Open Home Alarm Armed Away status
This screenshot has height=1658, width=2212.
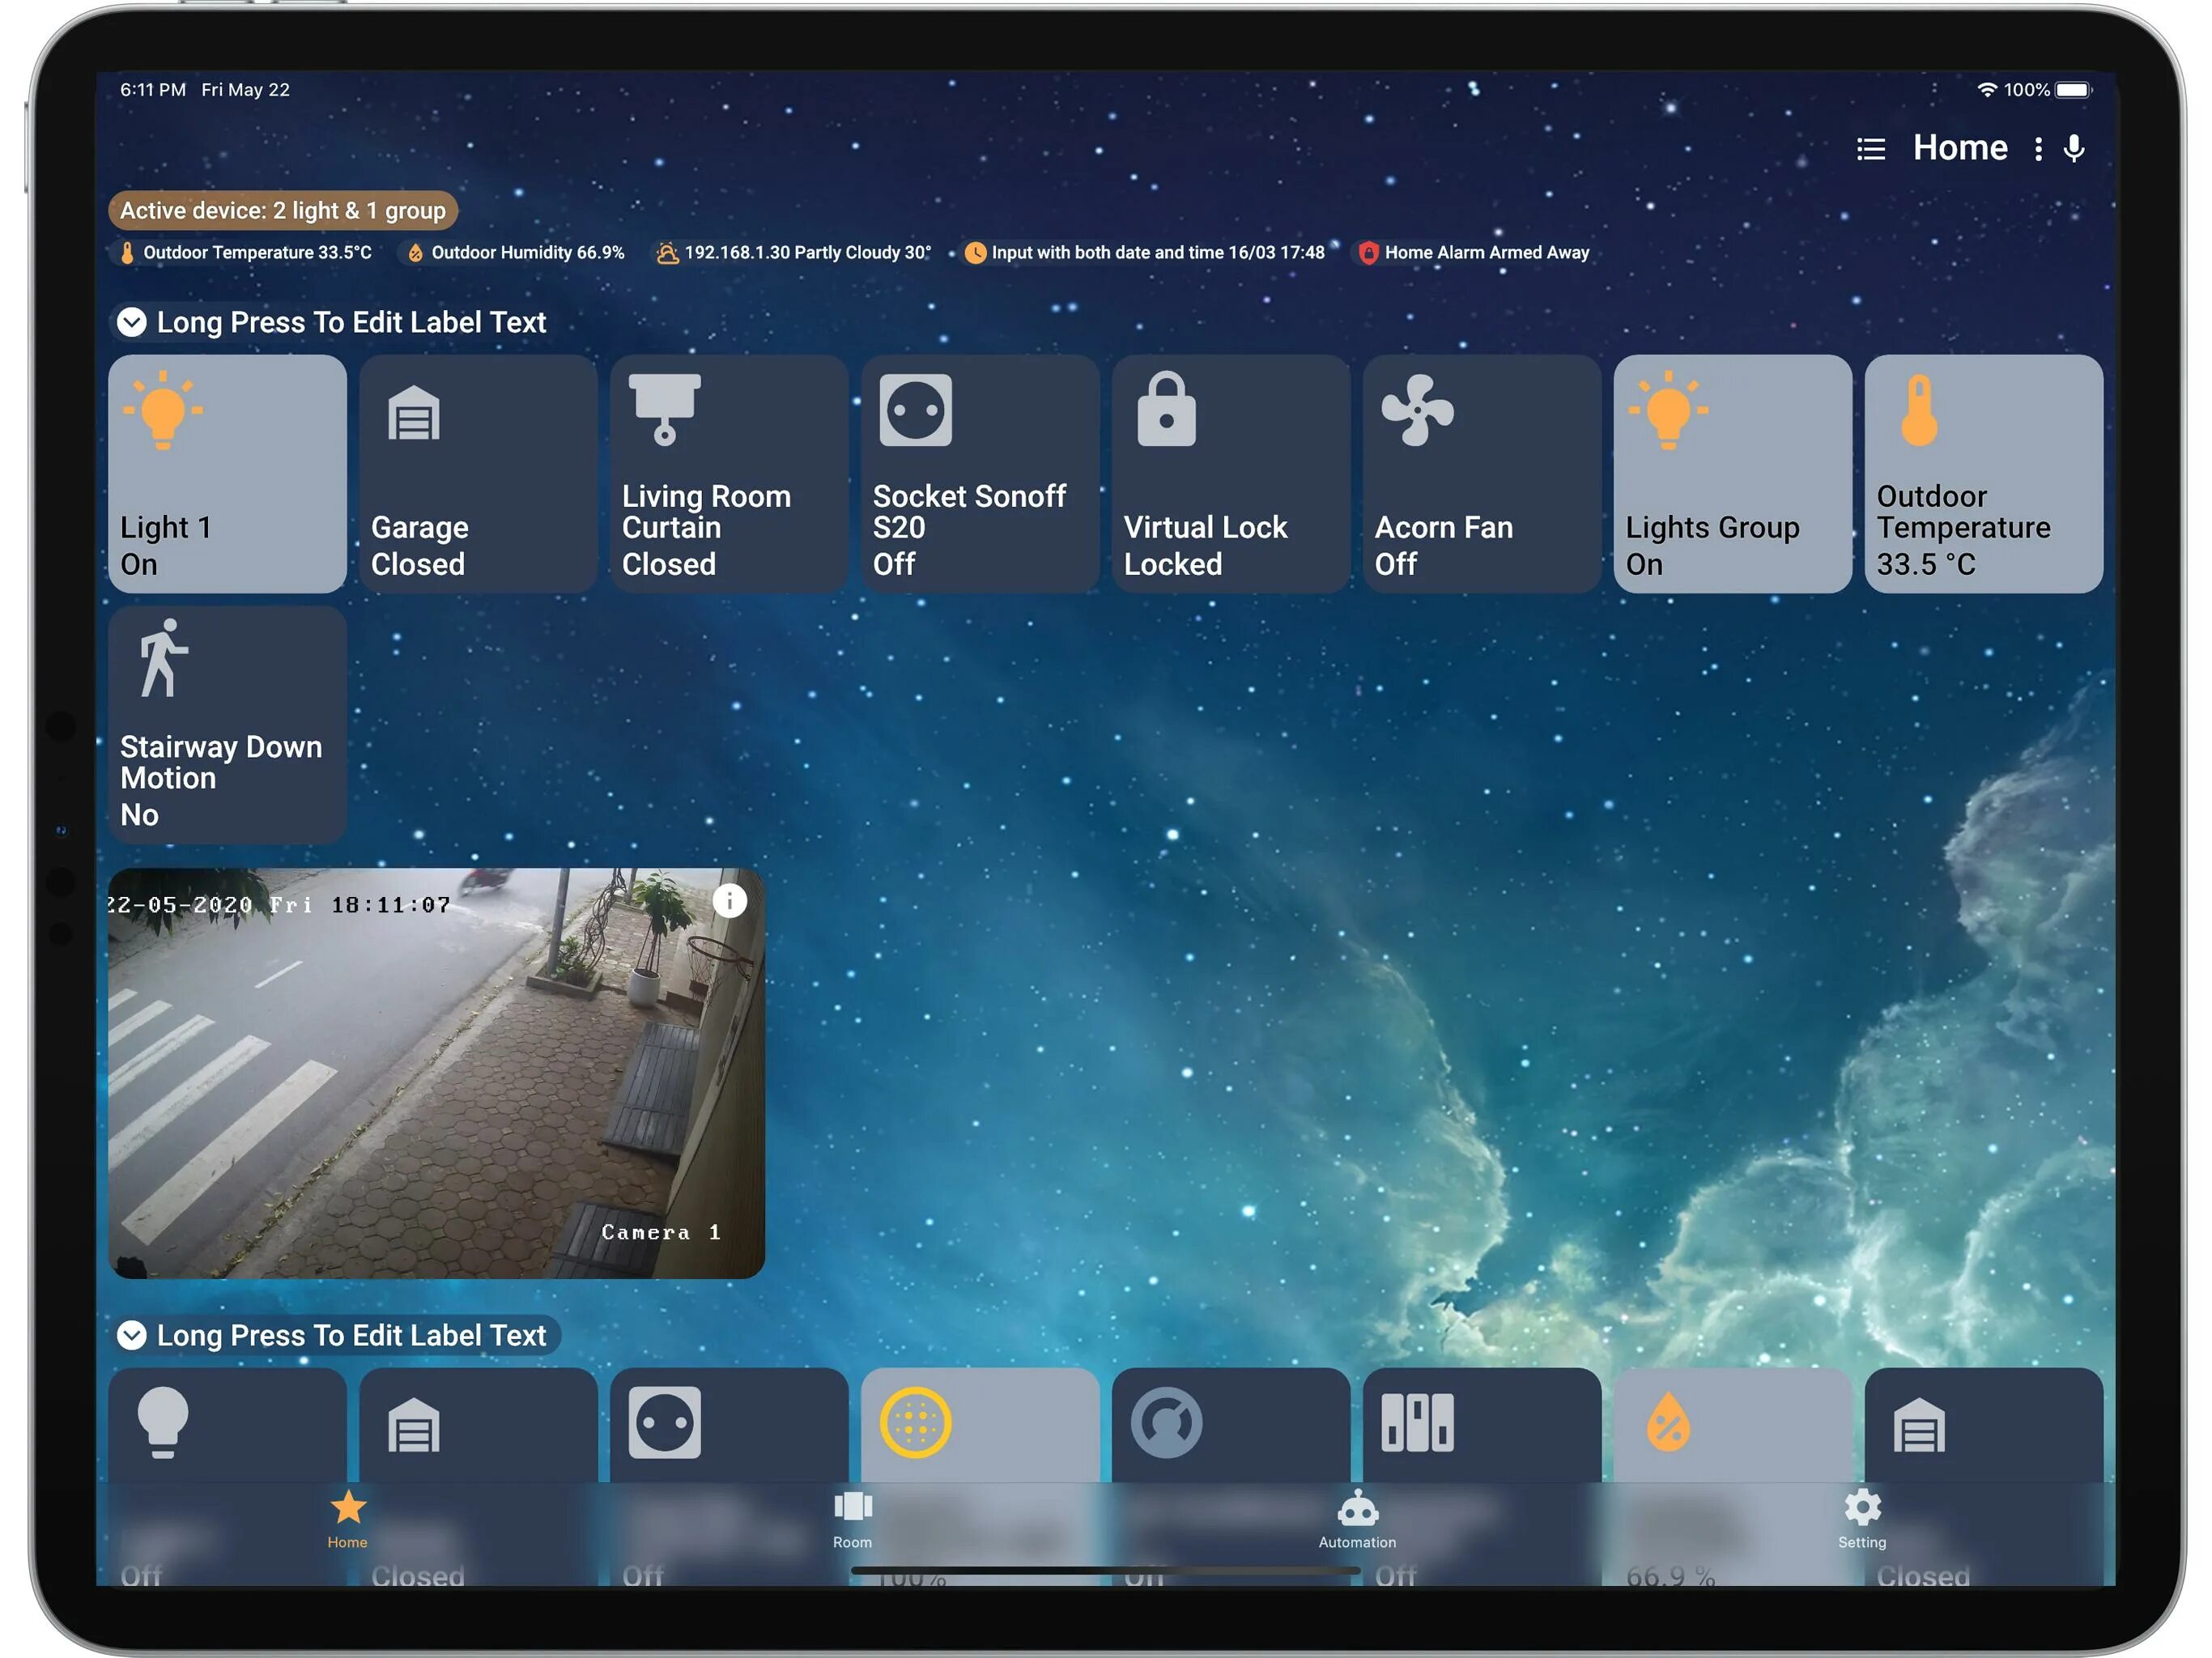(1474, 253)
